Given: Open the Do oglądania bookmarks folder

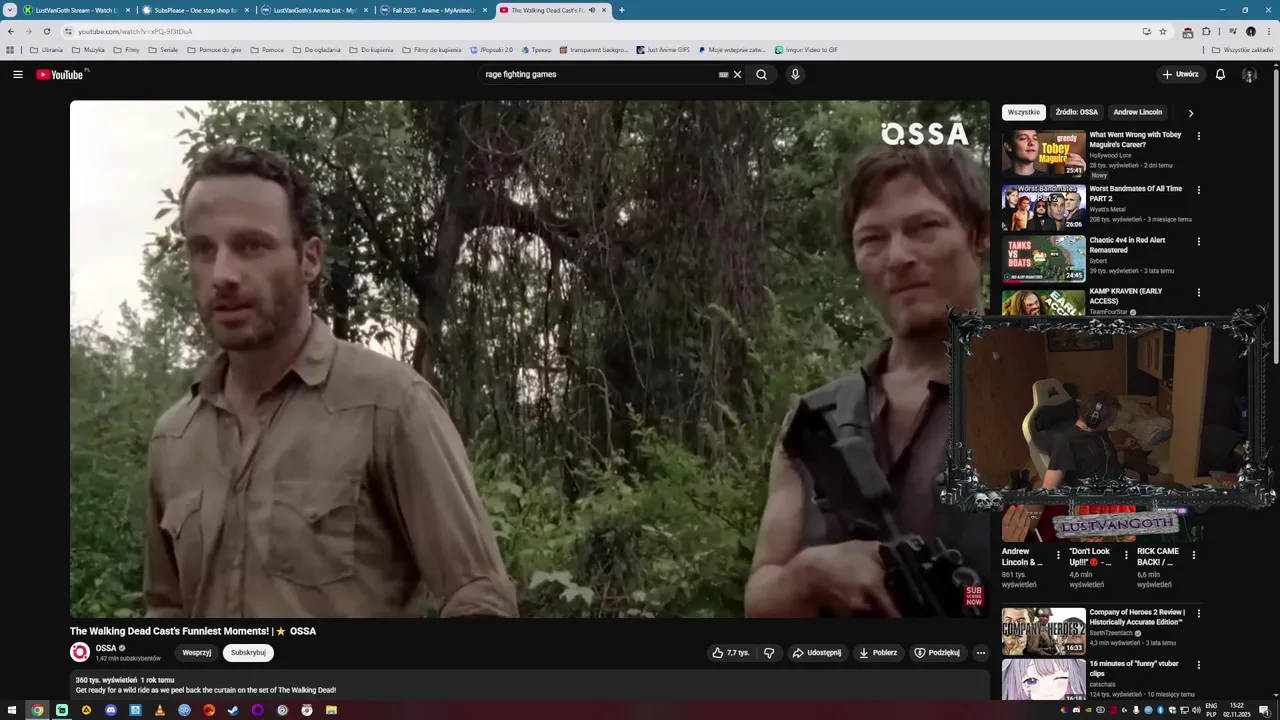Looking at the screenshot, I should [317, 49].
